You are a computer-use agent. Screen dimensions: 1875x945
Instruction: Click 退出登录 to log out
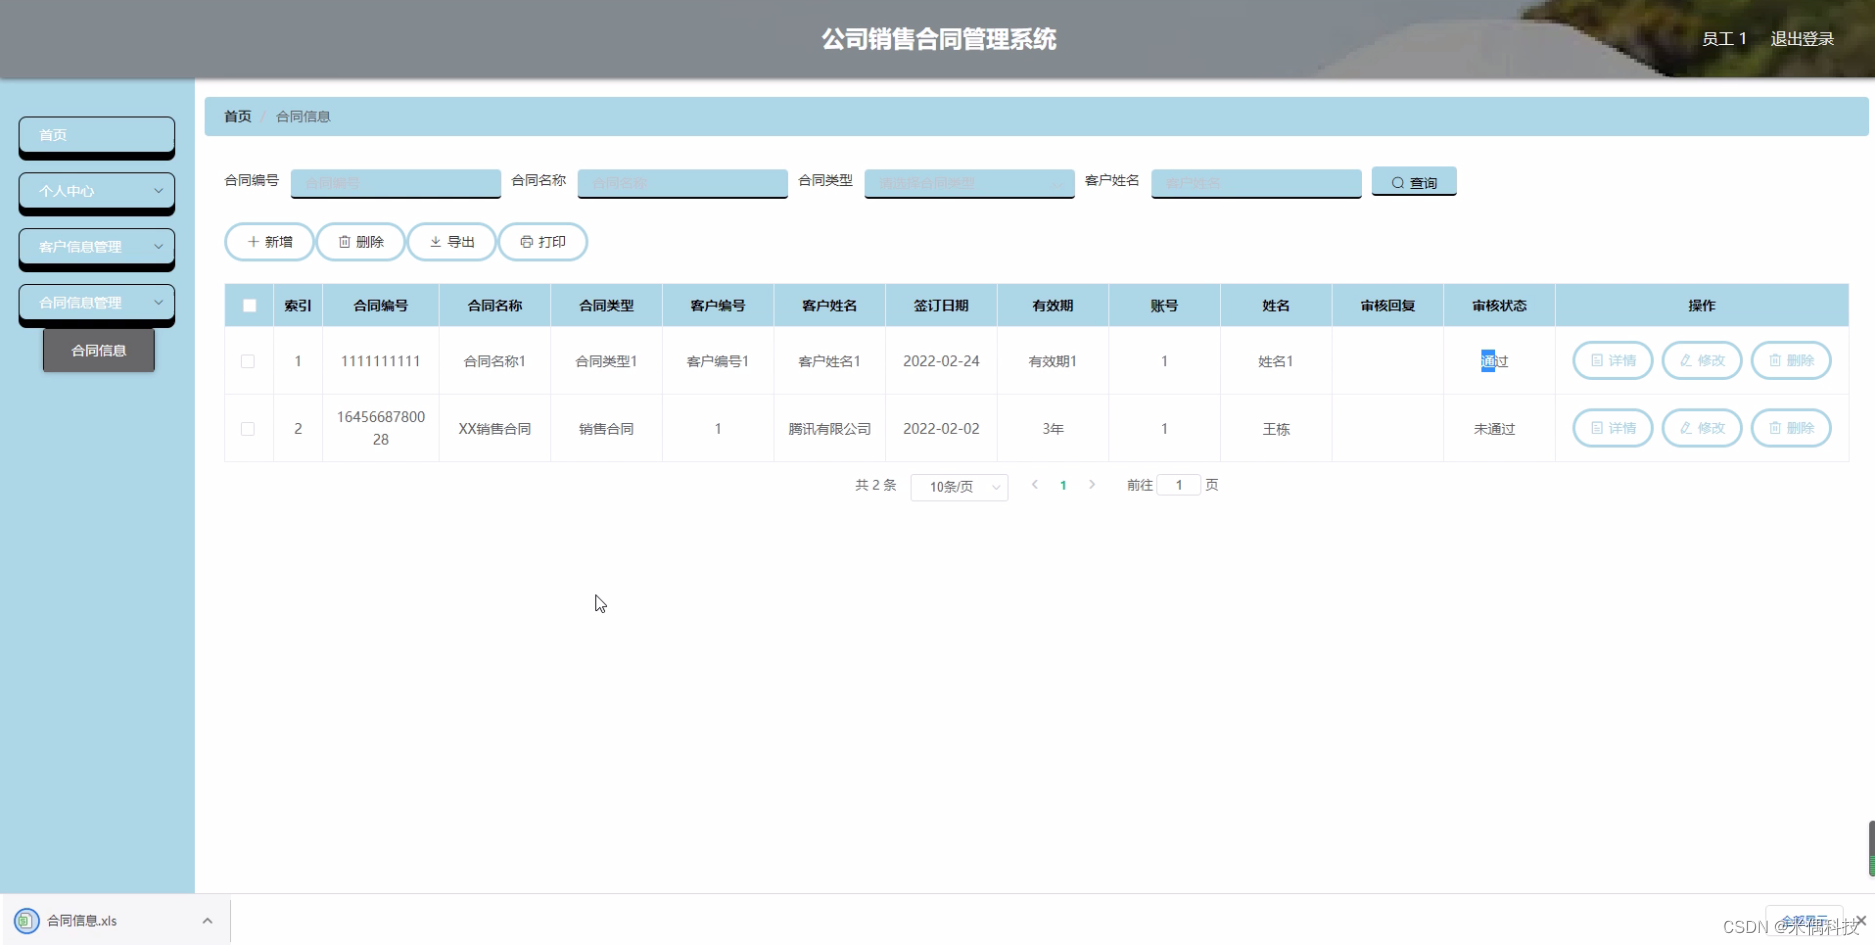coord(1802,38)
